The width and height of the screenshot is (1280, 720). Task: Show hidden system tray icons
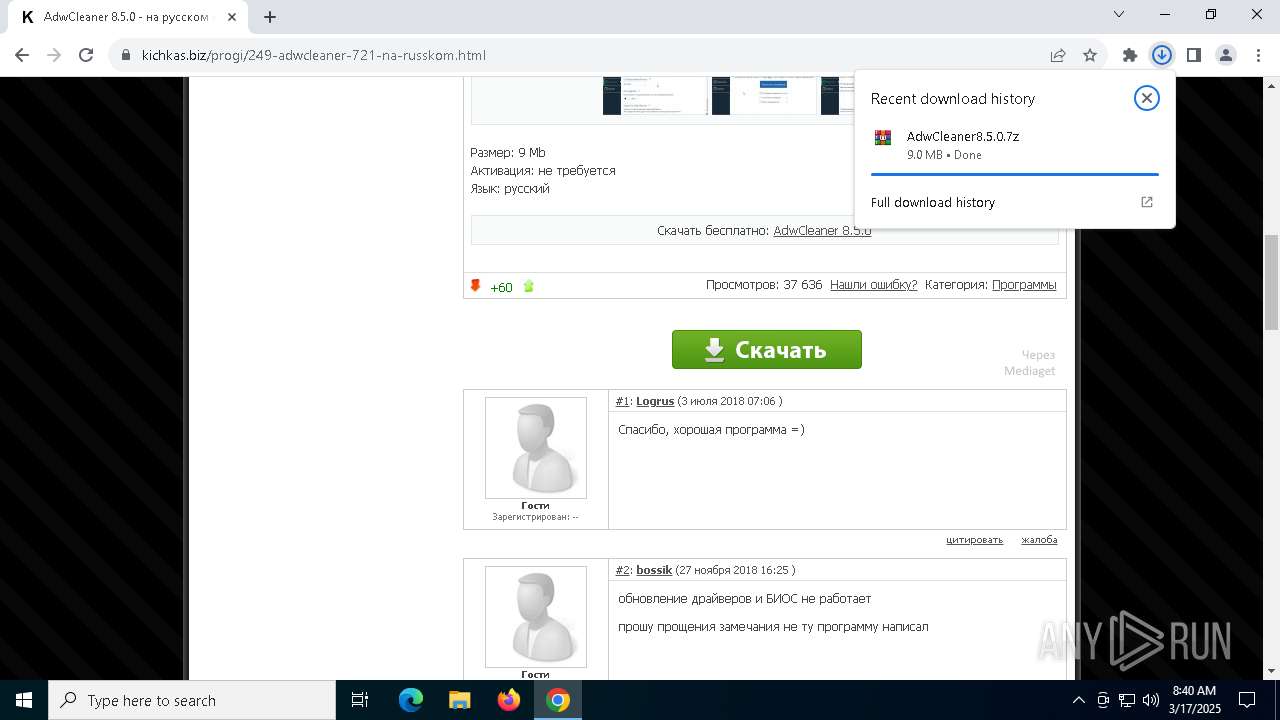1079,700
